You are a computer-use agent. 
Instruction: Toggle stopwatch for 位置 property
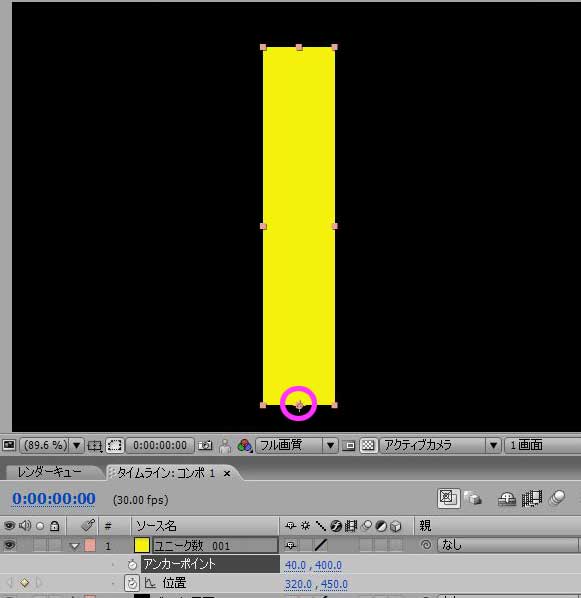tap(132, 583)
